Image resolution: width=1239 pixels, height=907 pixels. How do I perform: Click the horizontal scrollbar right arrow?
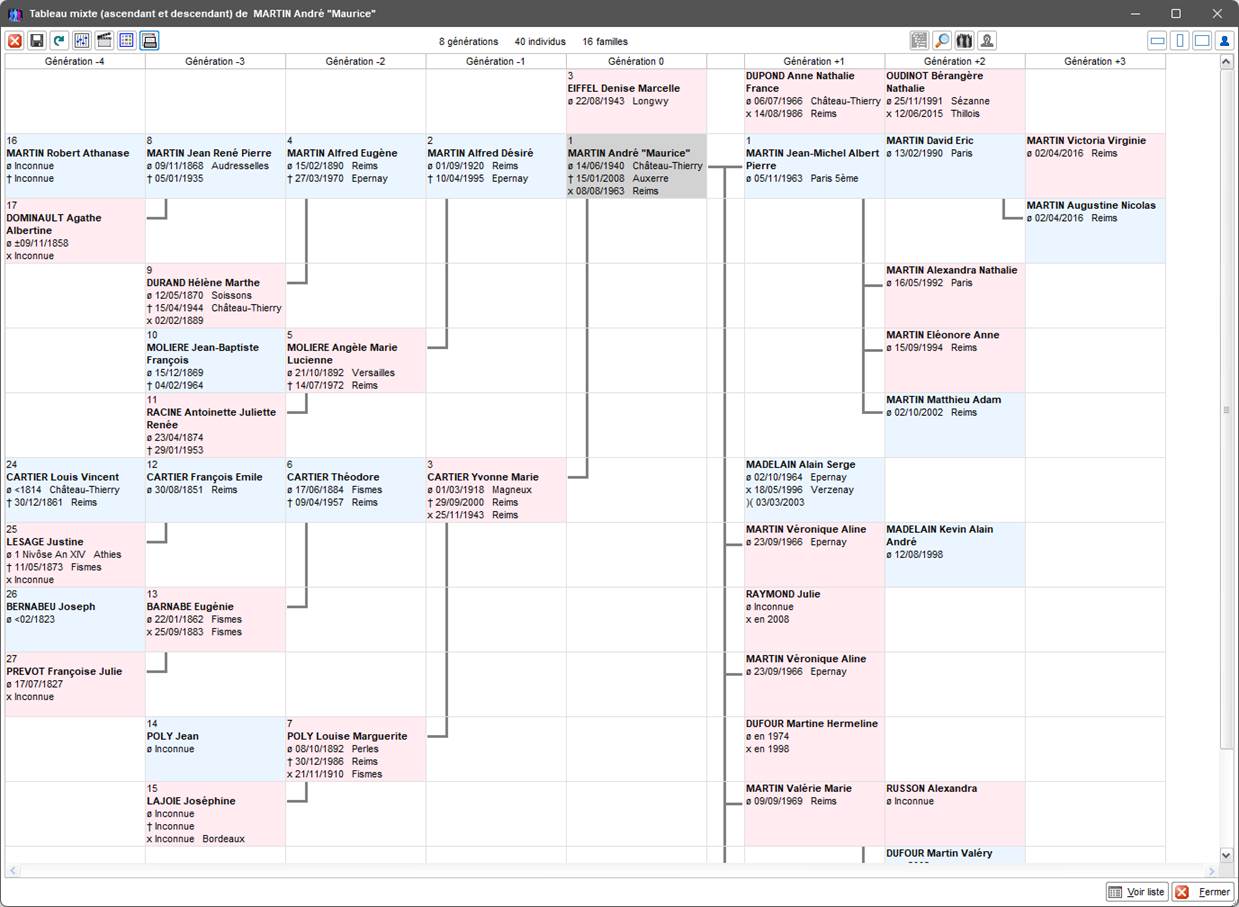point(1212,871)
